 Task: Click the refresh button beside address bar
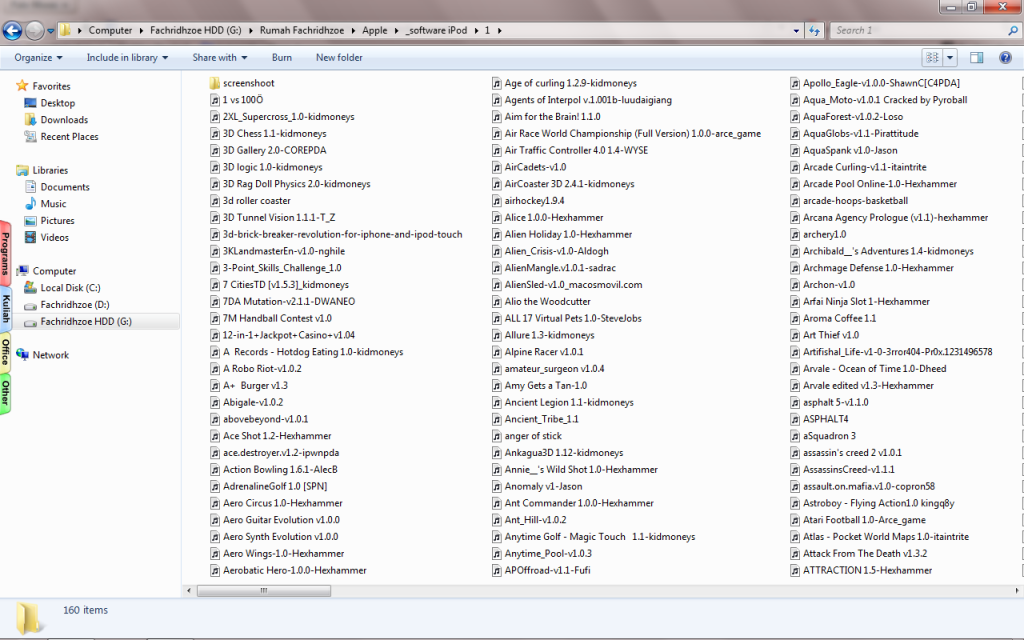[814, 30]
